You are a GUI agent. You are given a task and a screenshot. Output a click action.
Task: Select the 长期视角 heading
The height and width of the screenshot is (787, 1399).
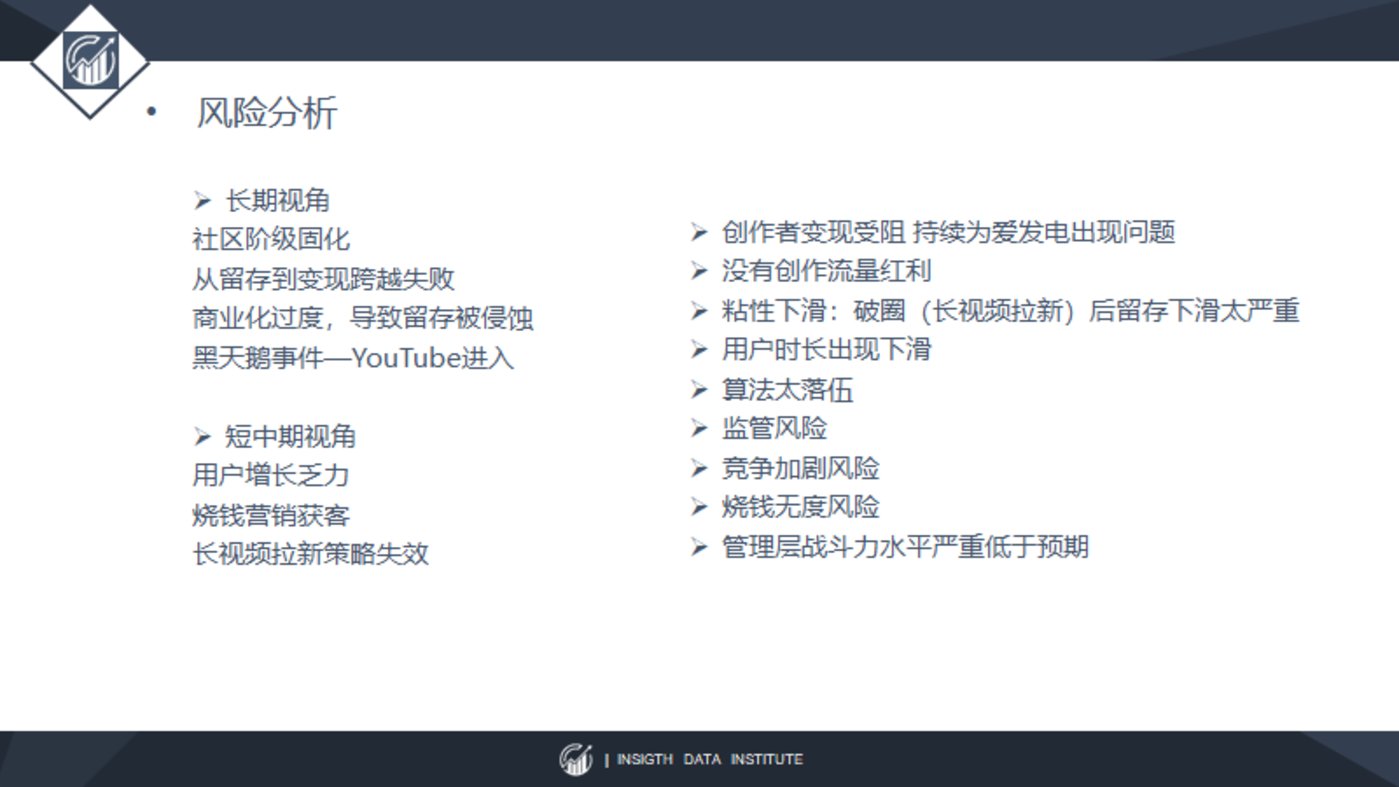click(276, 200)
